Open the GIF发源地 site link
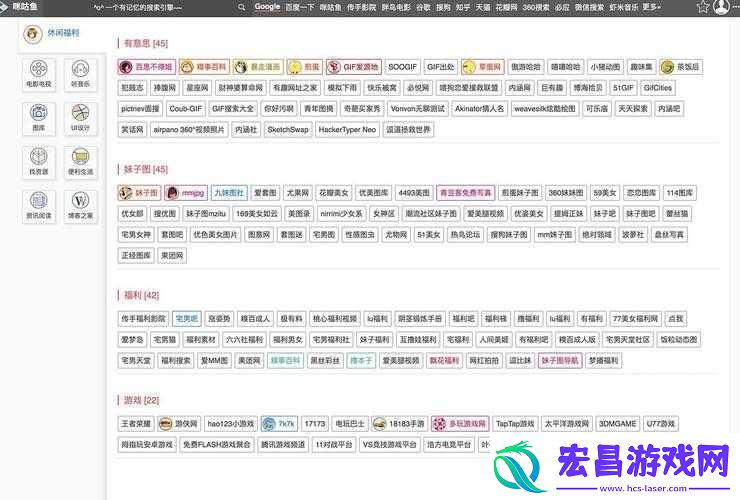The width and height of the screenshot is (740, 500). (x=354, y=67)
